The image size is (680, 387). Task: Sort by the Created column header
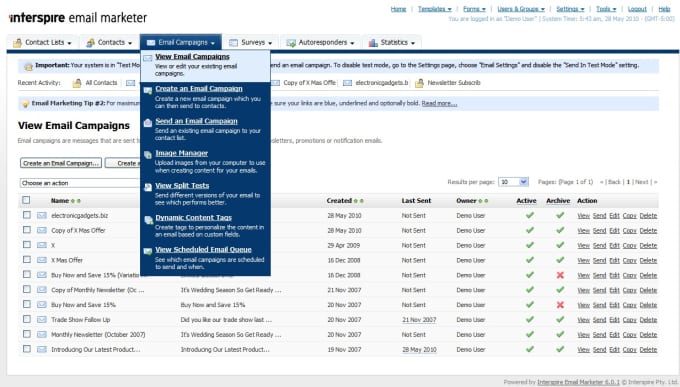(339, 200)
